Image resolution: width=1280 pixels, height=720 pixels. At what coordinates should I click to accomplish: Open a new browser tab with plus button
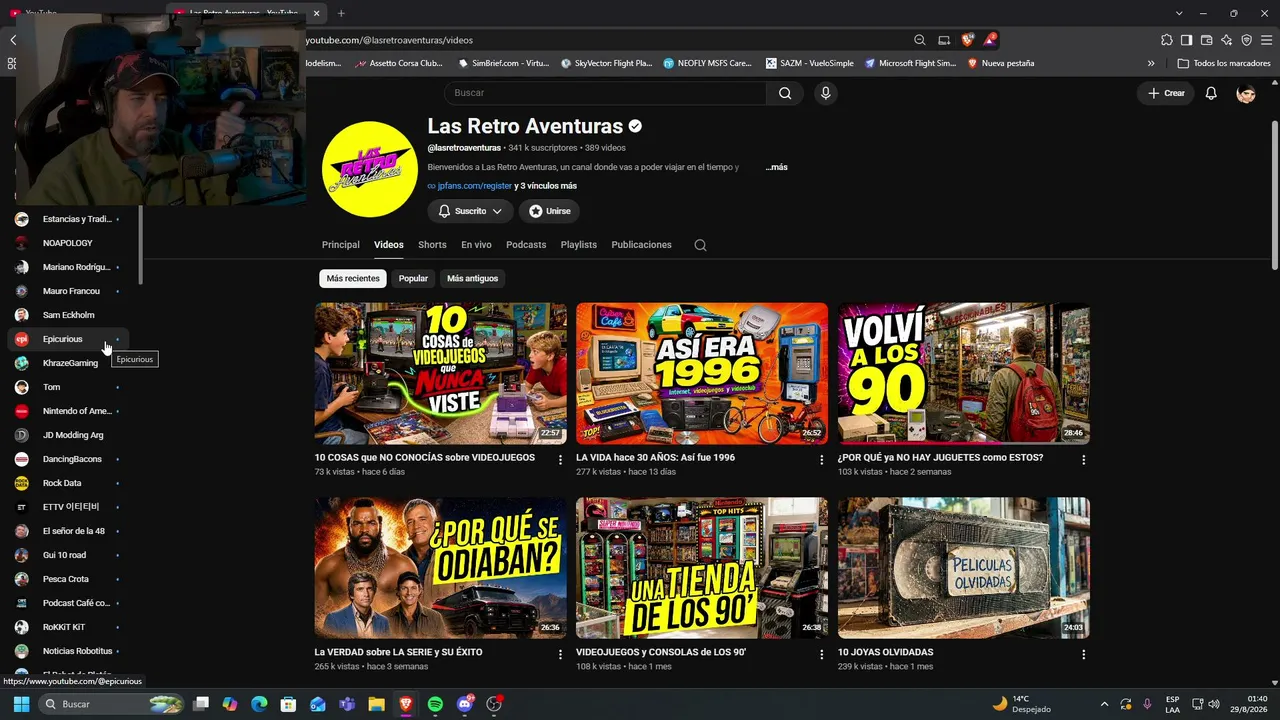[x=341, y=13]
